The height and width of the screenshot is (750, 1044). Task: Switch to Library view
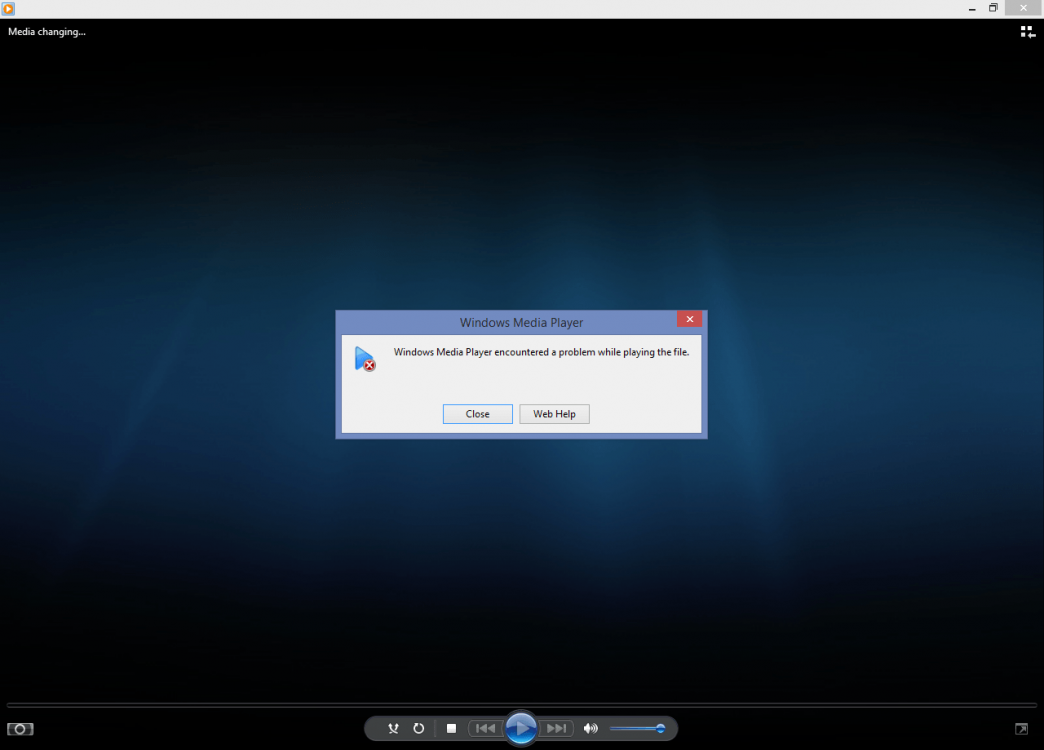point(1027,31)
